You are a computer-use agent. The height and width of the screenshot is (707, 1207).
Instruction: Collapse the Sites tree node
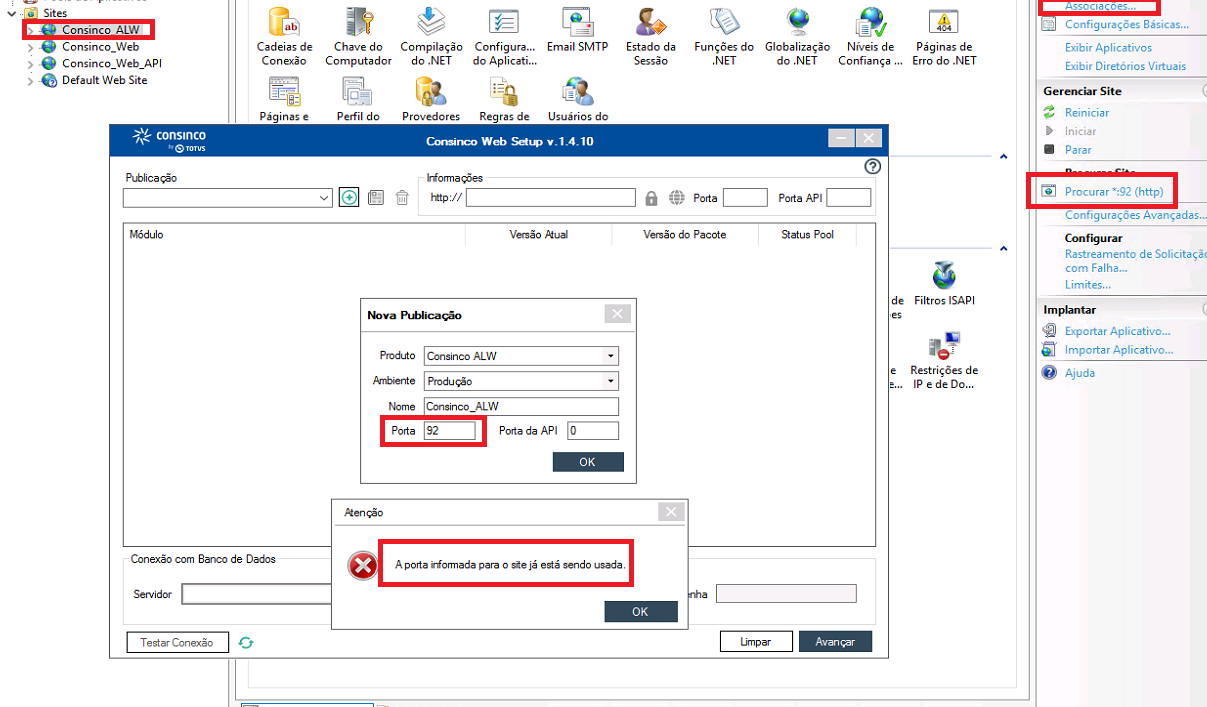[x=12, y=13]
